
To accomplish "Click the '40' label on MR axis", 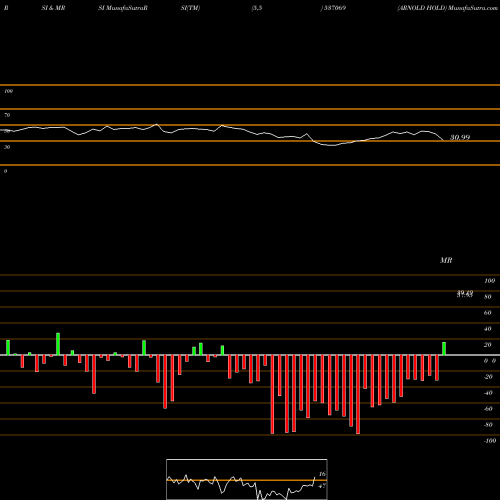I will pyautogui.click(x=488, y=329).
